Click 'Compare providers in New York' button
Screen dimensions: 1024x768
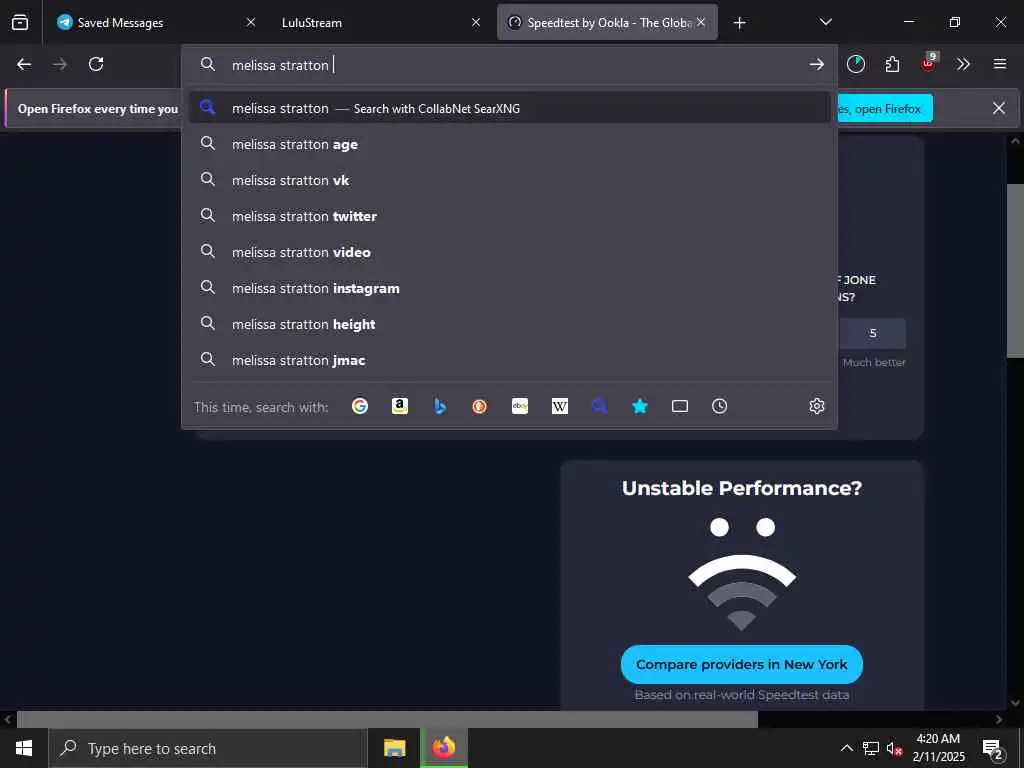741,664
